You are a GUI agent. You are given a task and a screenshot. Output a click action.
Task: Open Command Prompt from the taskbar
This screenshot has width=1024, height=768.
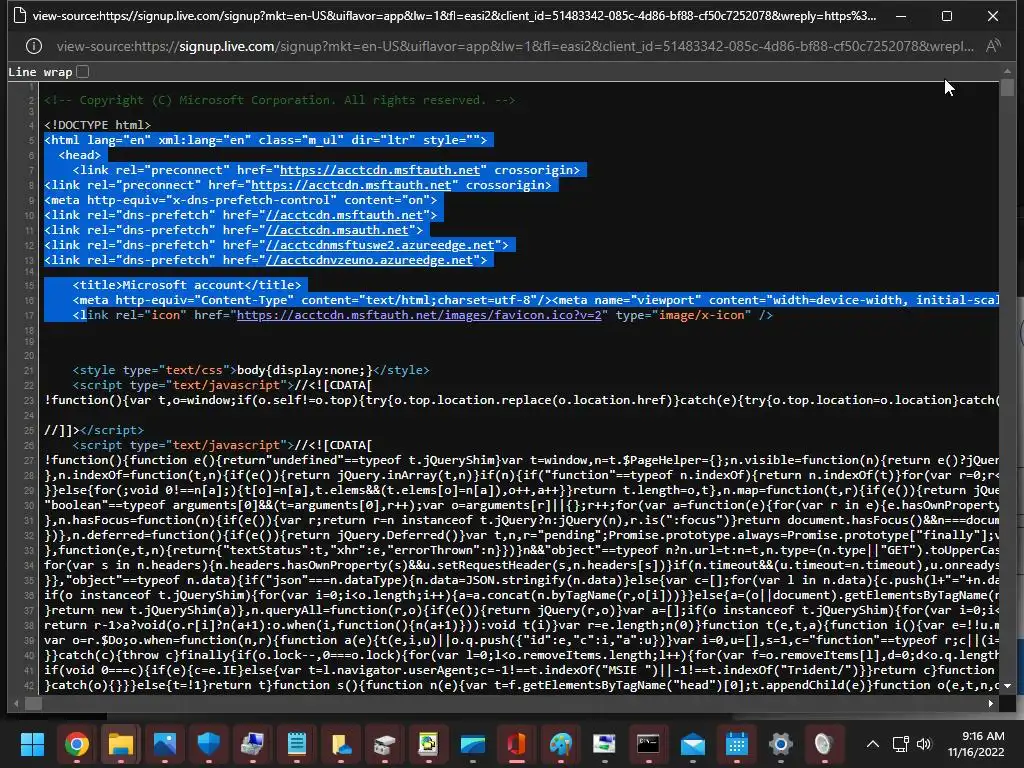(x=648, y=743)
